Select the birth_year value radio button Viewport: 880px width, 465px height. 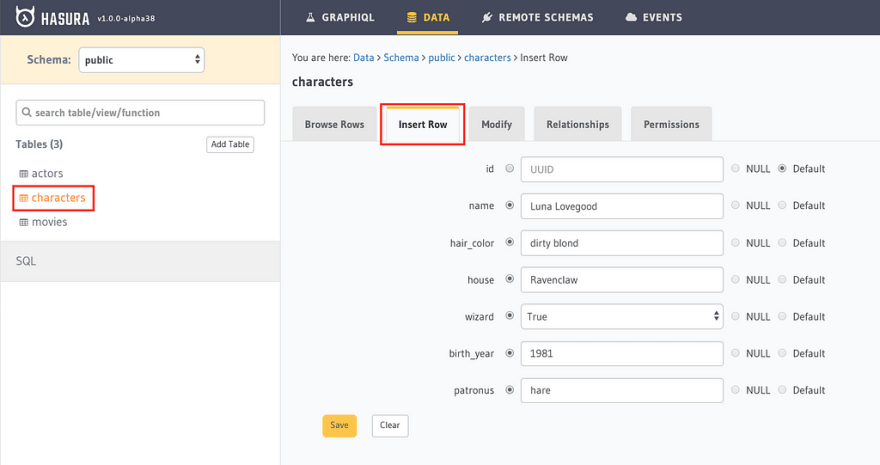point(510,353)
